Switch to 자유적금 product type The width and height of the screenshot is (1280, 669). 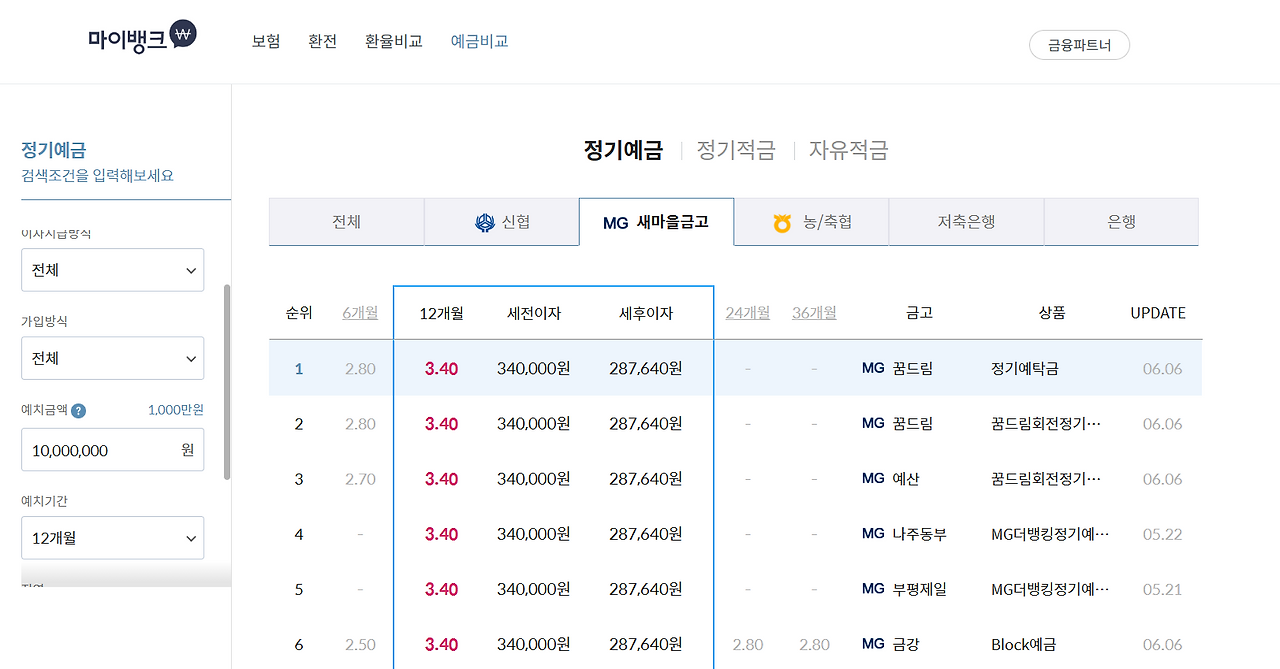[849, 150]
